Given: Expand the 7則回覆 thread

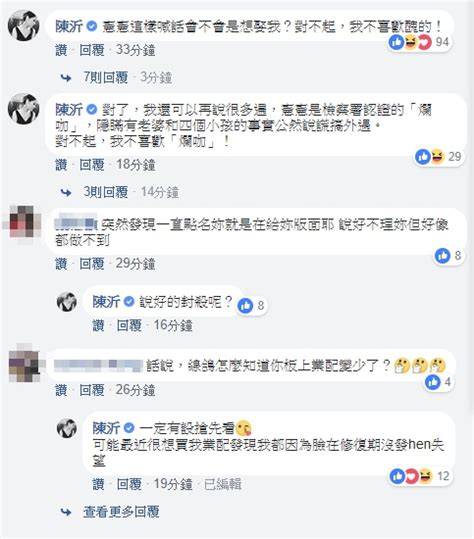Looking at the screenshot, I should click(x=106, y=77).
